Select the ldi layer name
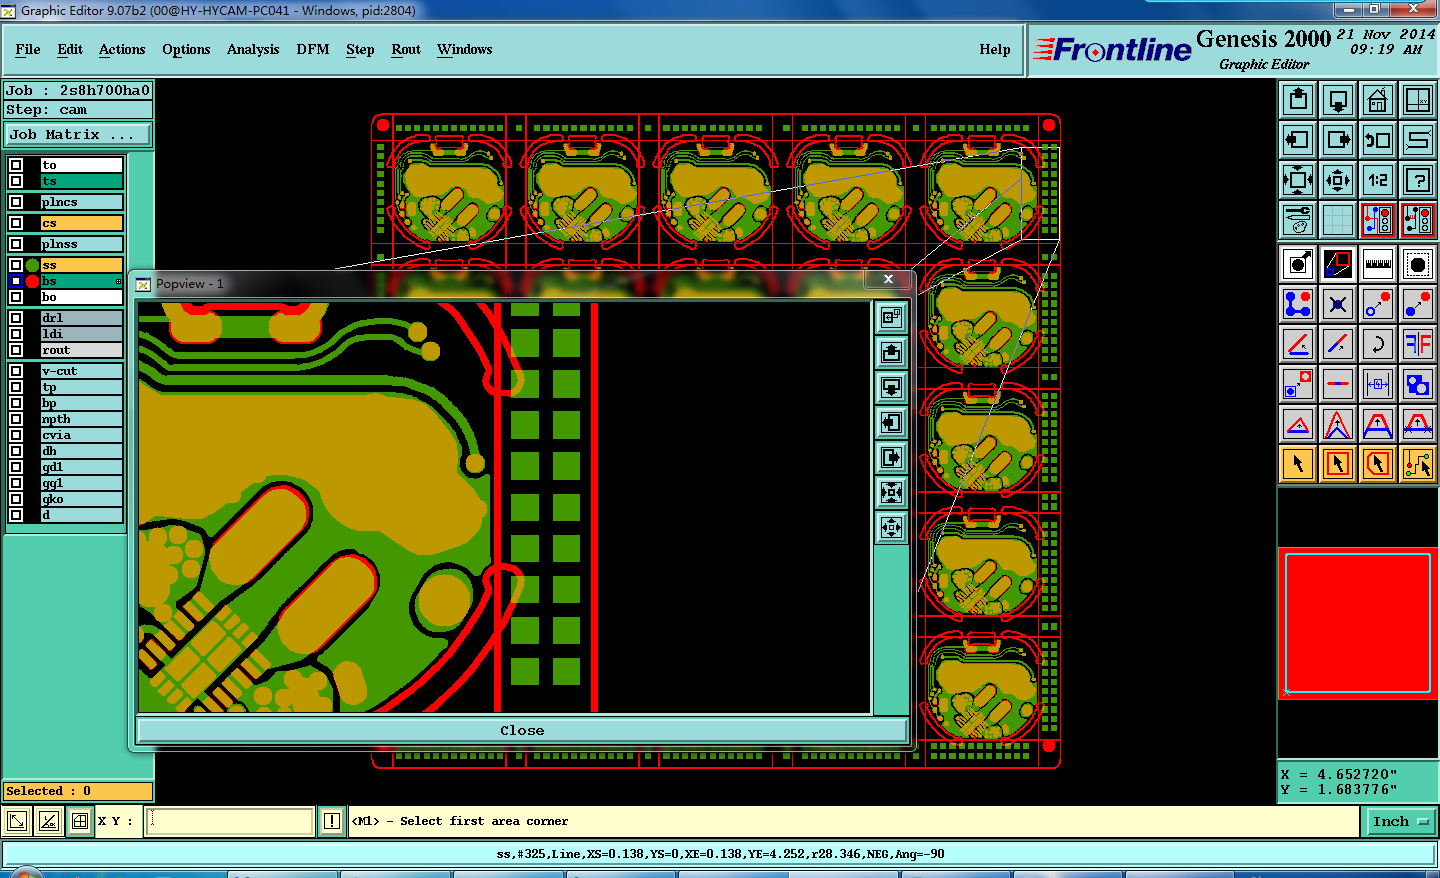The image size is (1440, 878). tap(81, 334)
